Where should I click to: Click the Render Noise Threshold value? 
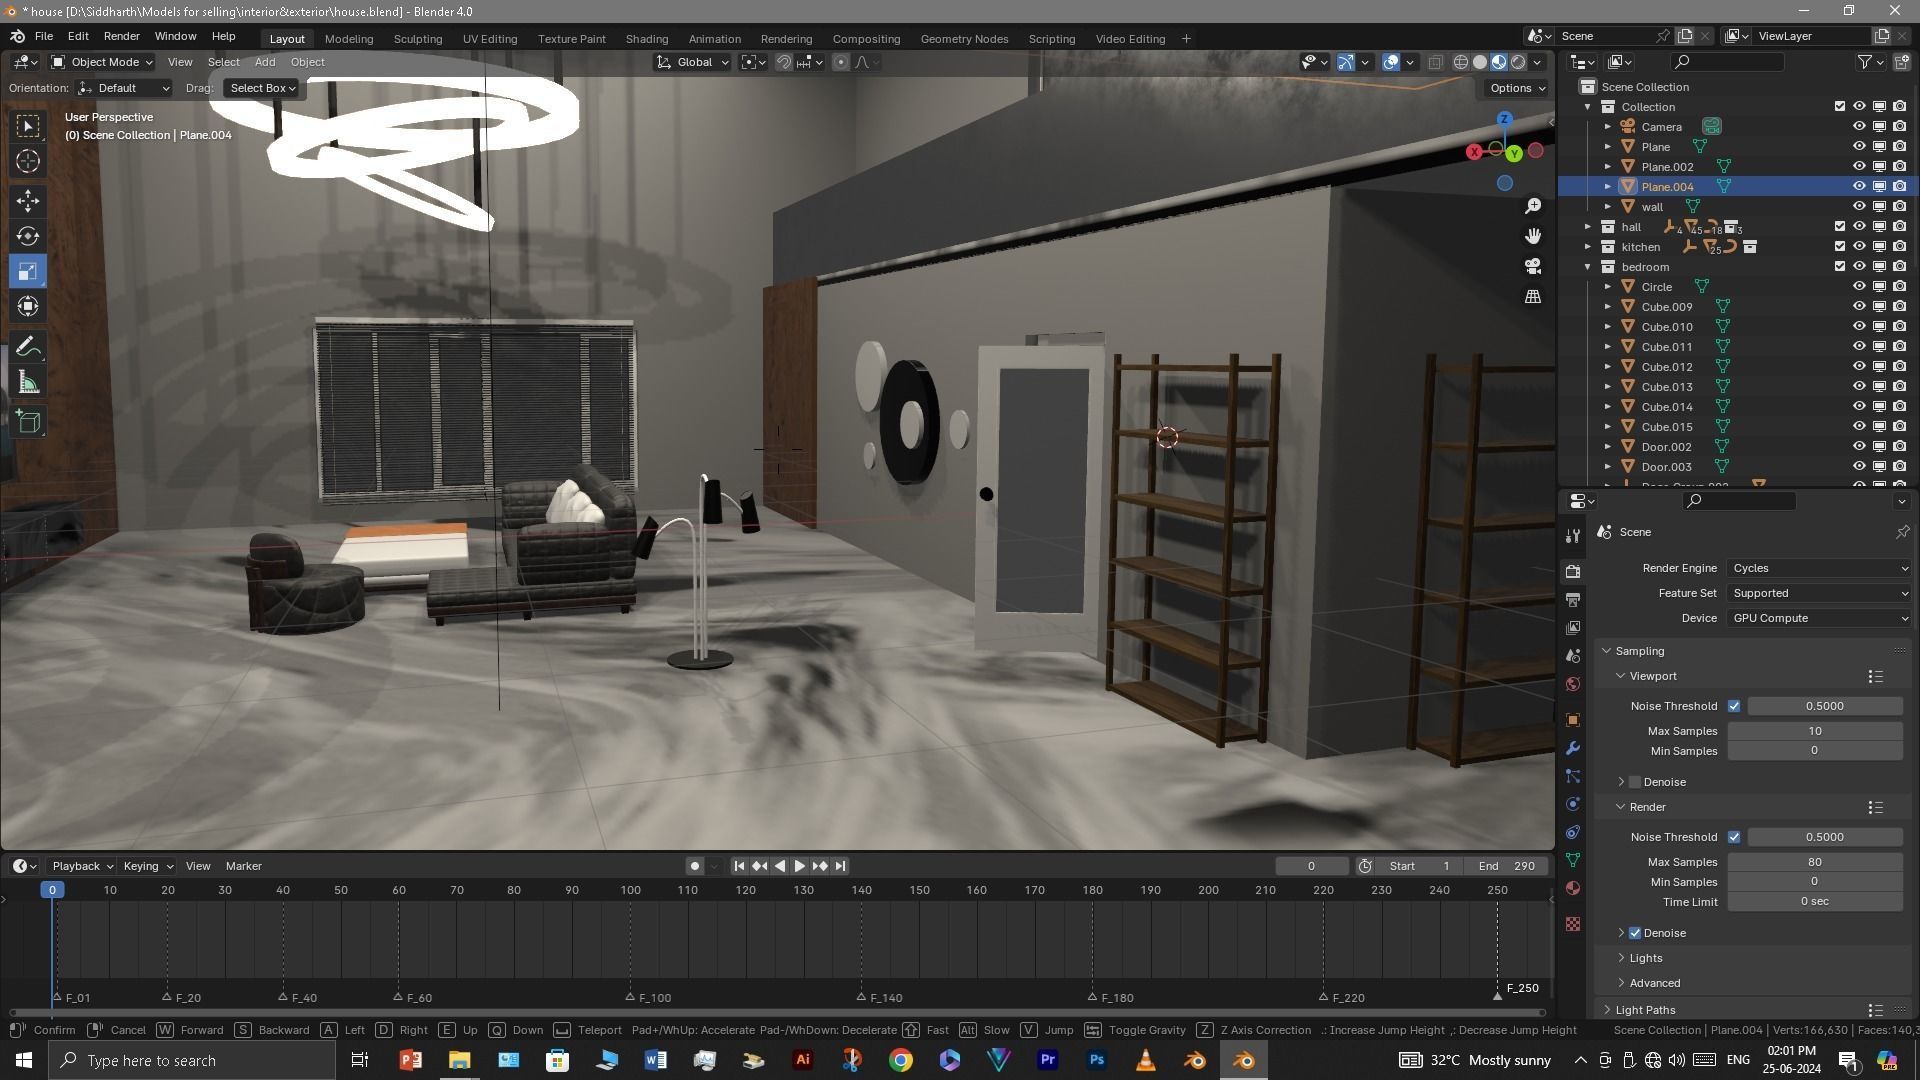pyautogui.click(x=1824, y=837)
